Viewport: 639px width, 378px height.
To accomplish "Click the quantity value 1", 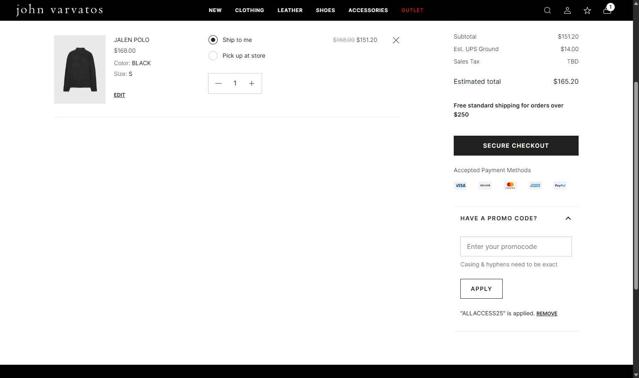I will coord(235,83).
